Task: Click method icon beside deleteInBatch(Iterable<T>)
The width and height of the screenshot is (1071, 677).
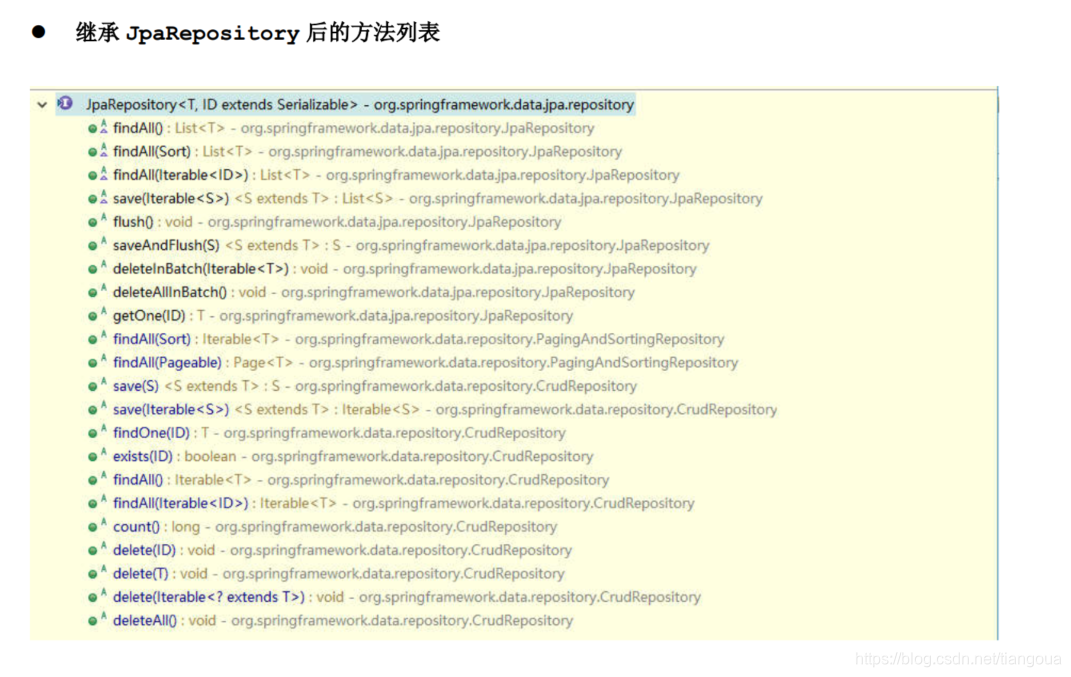Action: 97,268
